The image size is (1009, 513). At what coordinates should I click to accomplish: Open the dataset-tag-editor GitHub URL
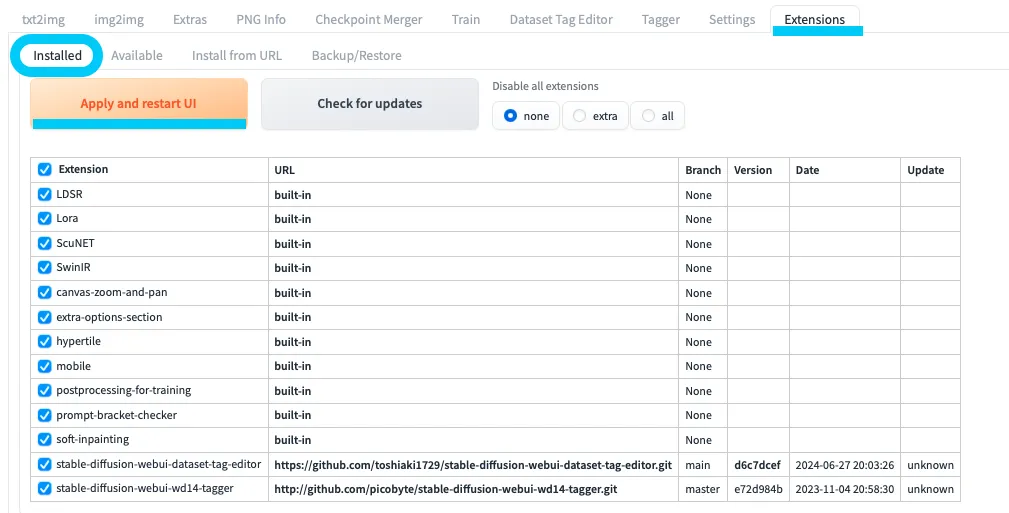point(473,465)
